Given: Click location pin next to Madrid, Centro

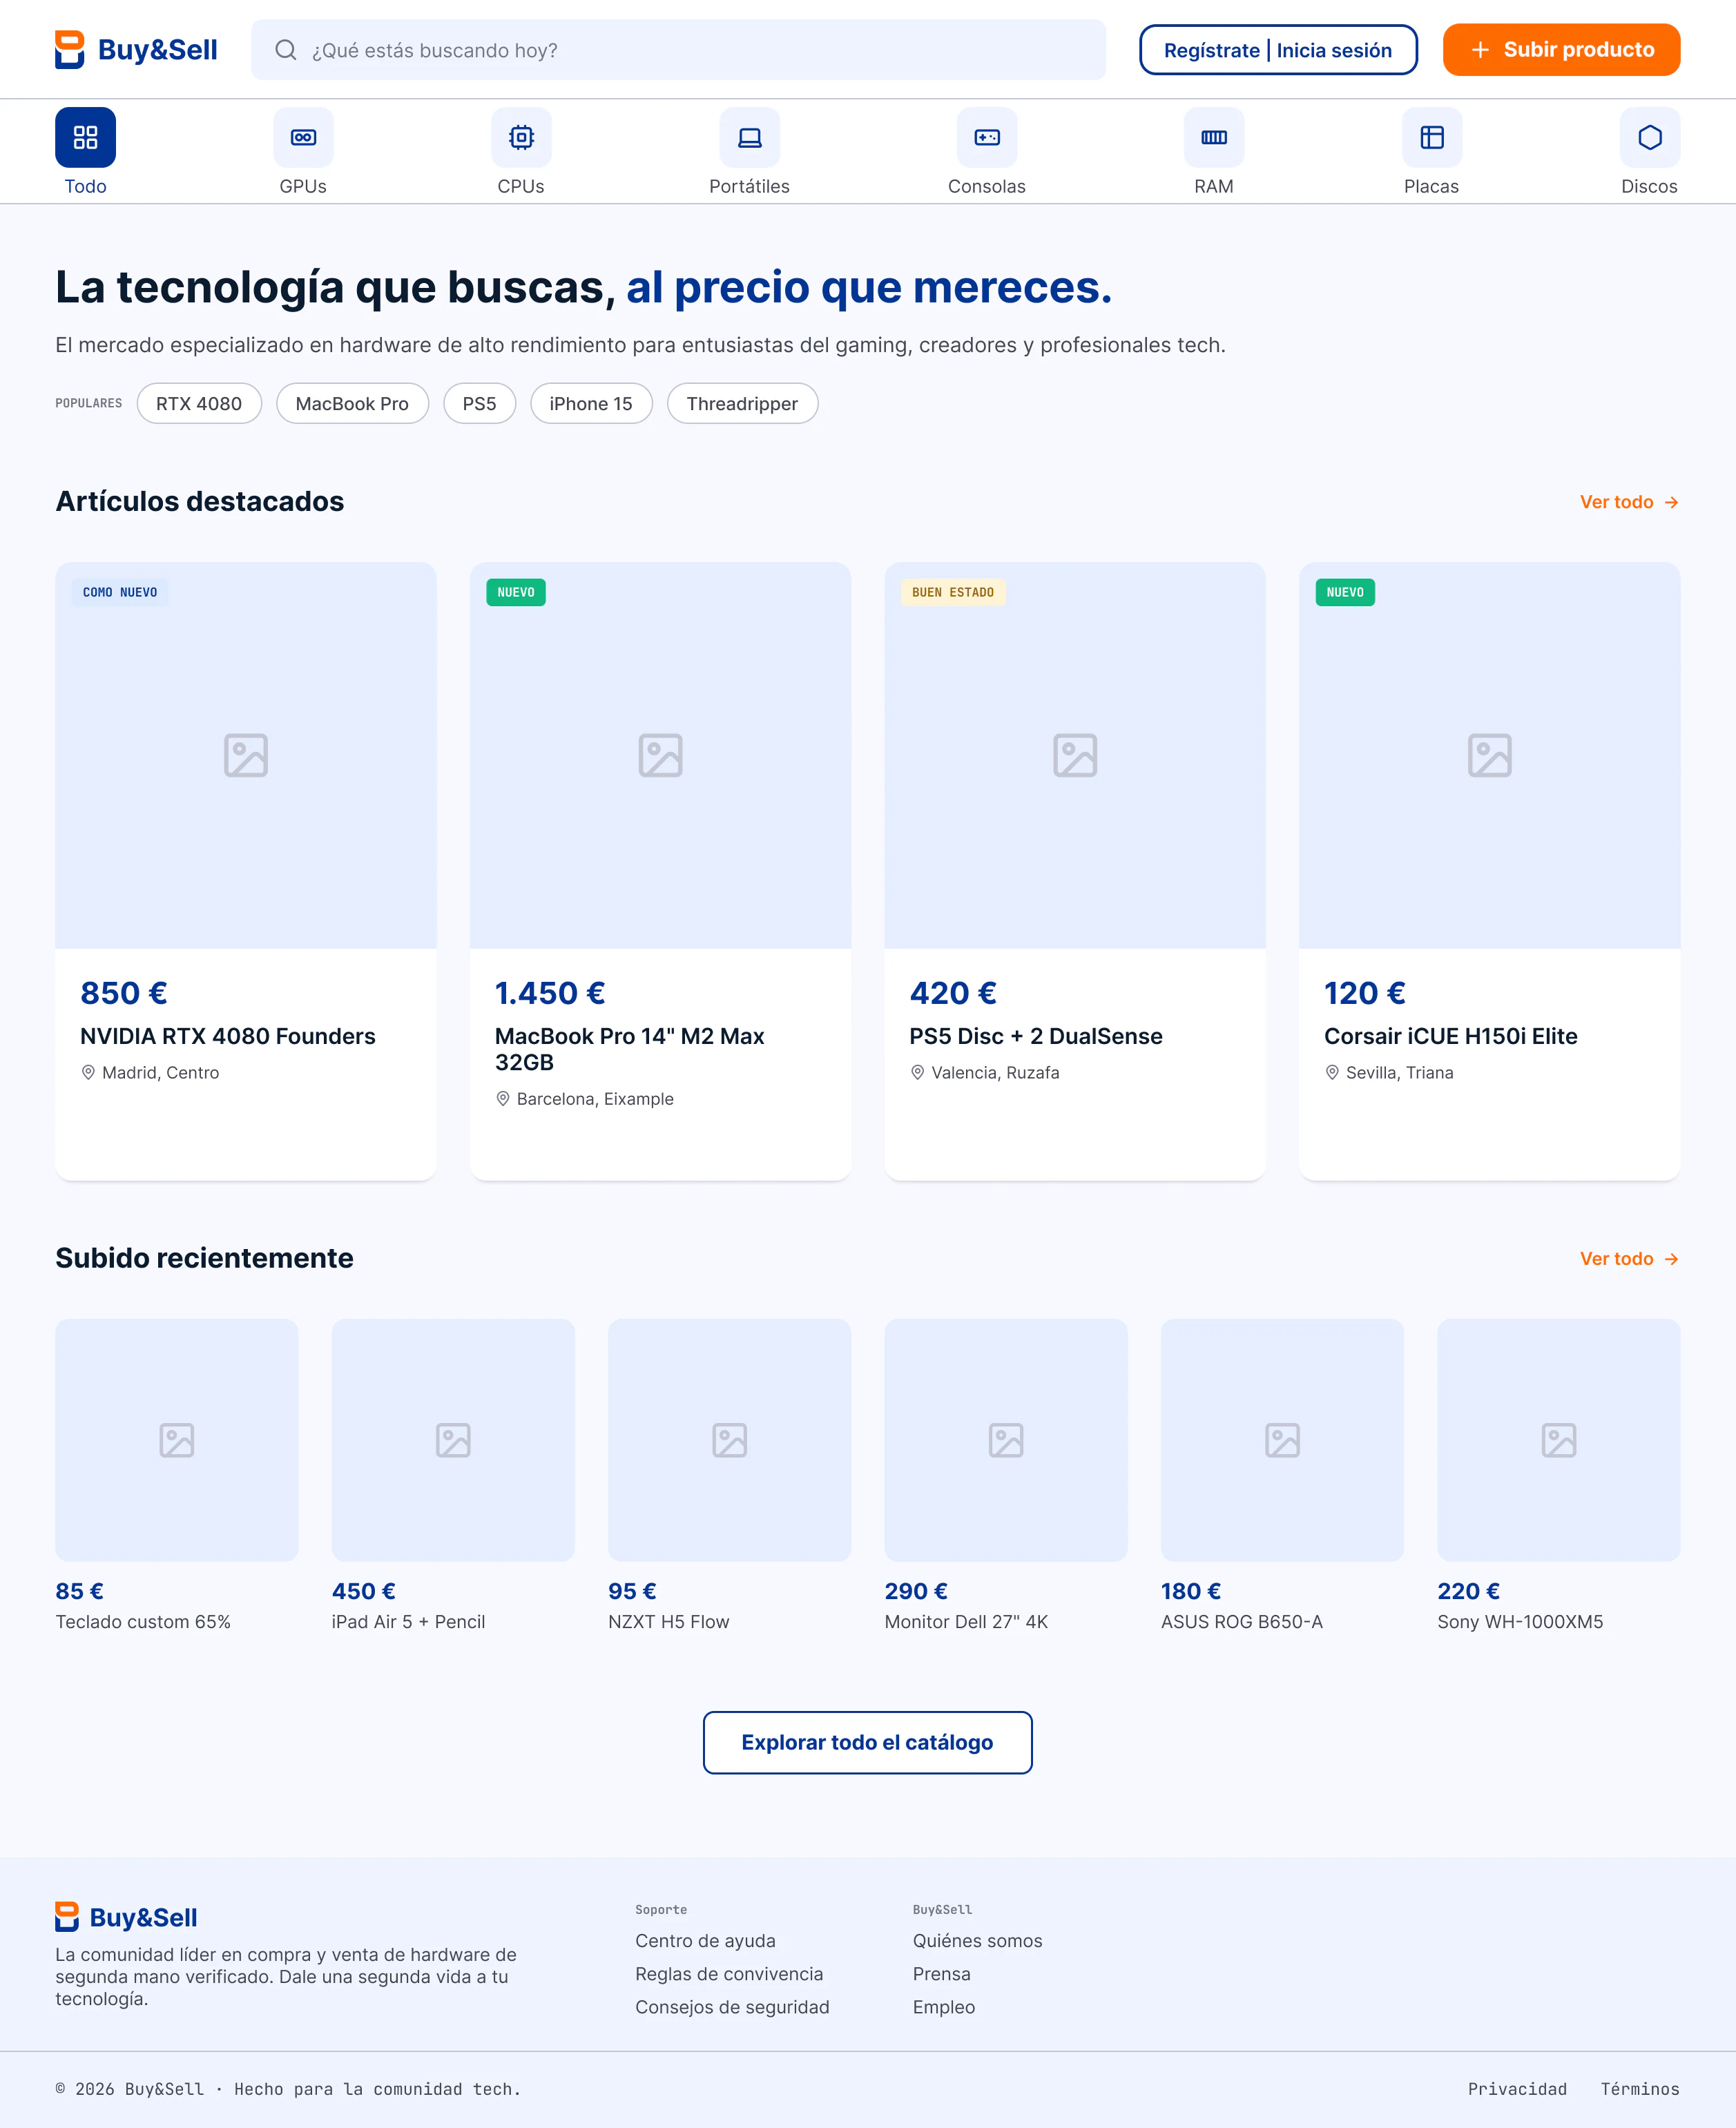Looking at the screenshot, I should tap(88, 1072).
